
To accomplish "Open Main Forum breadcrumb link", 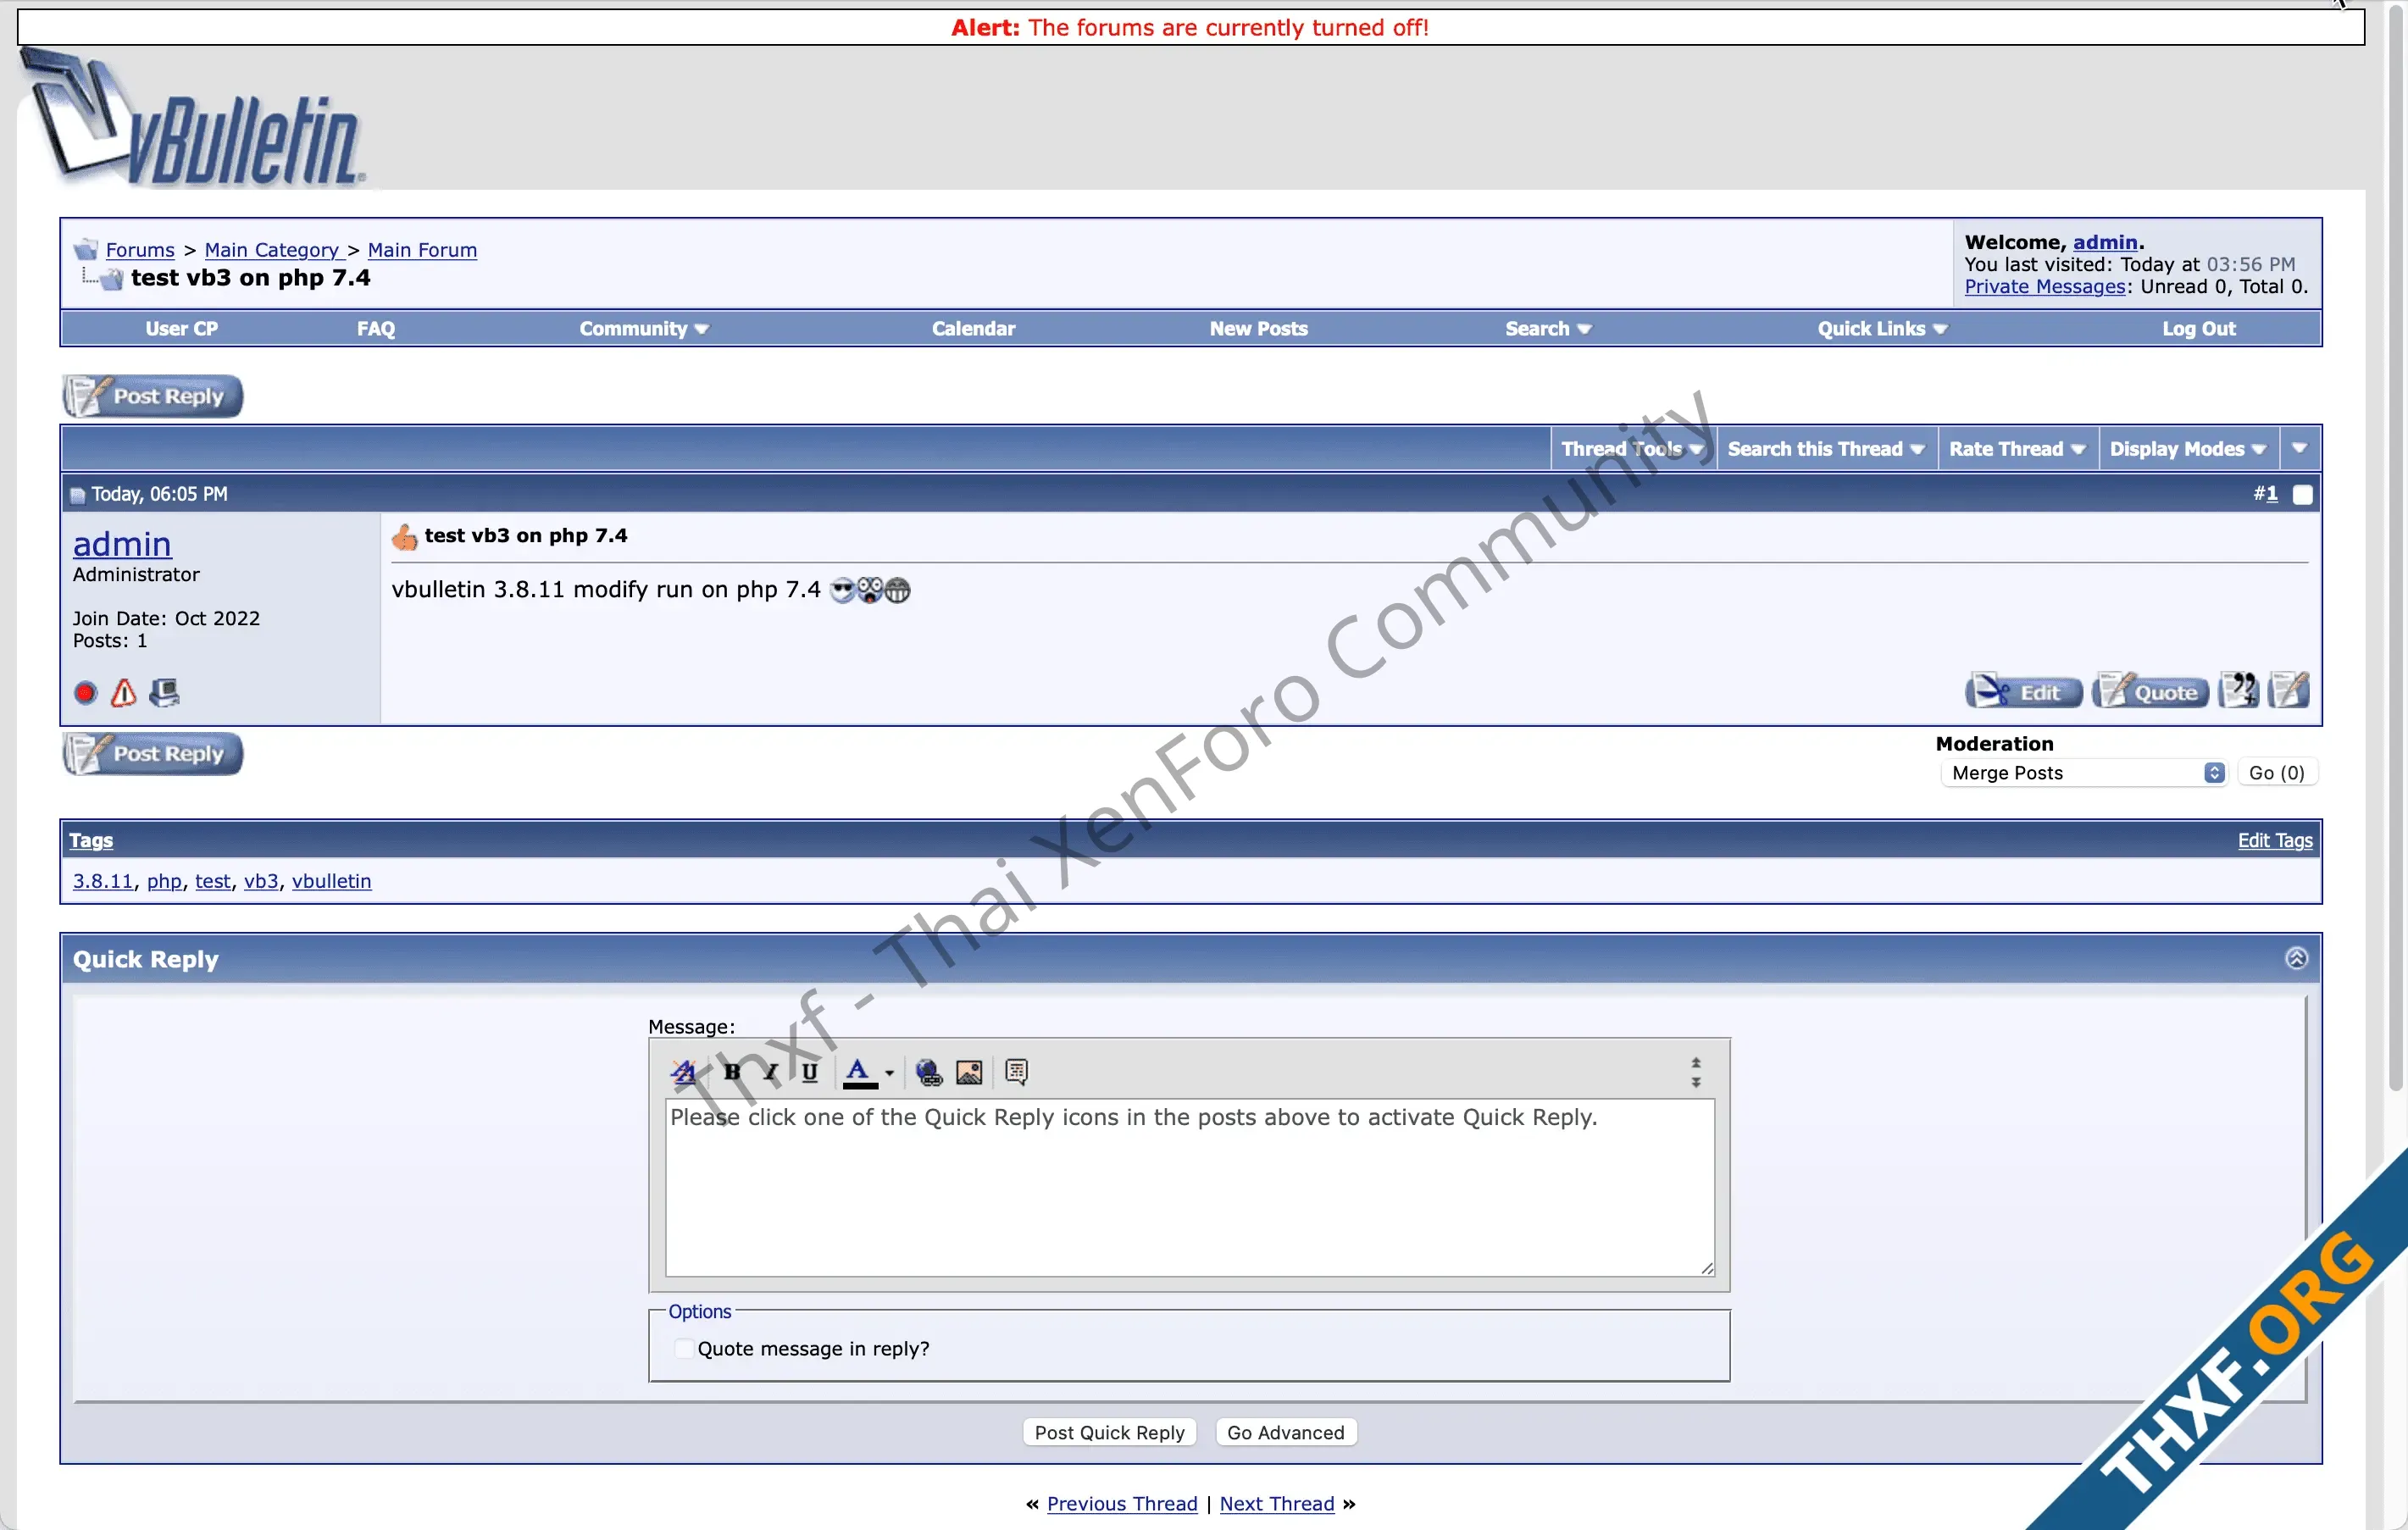I will tap(422, 250).
